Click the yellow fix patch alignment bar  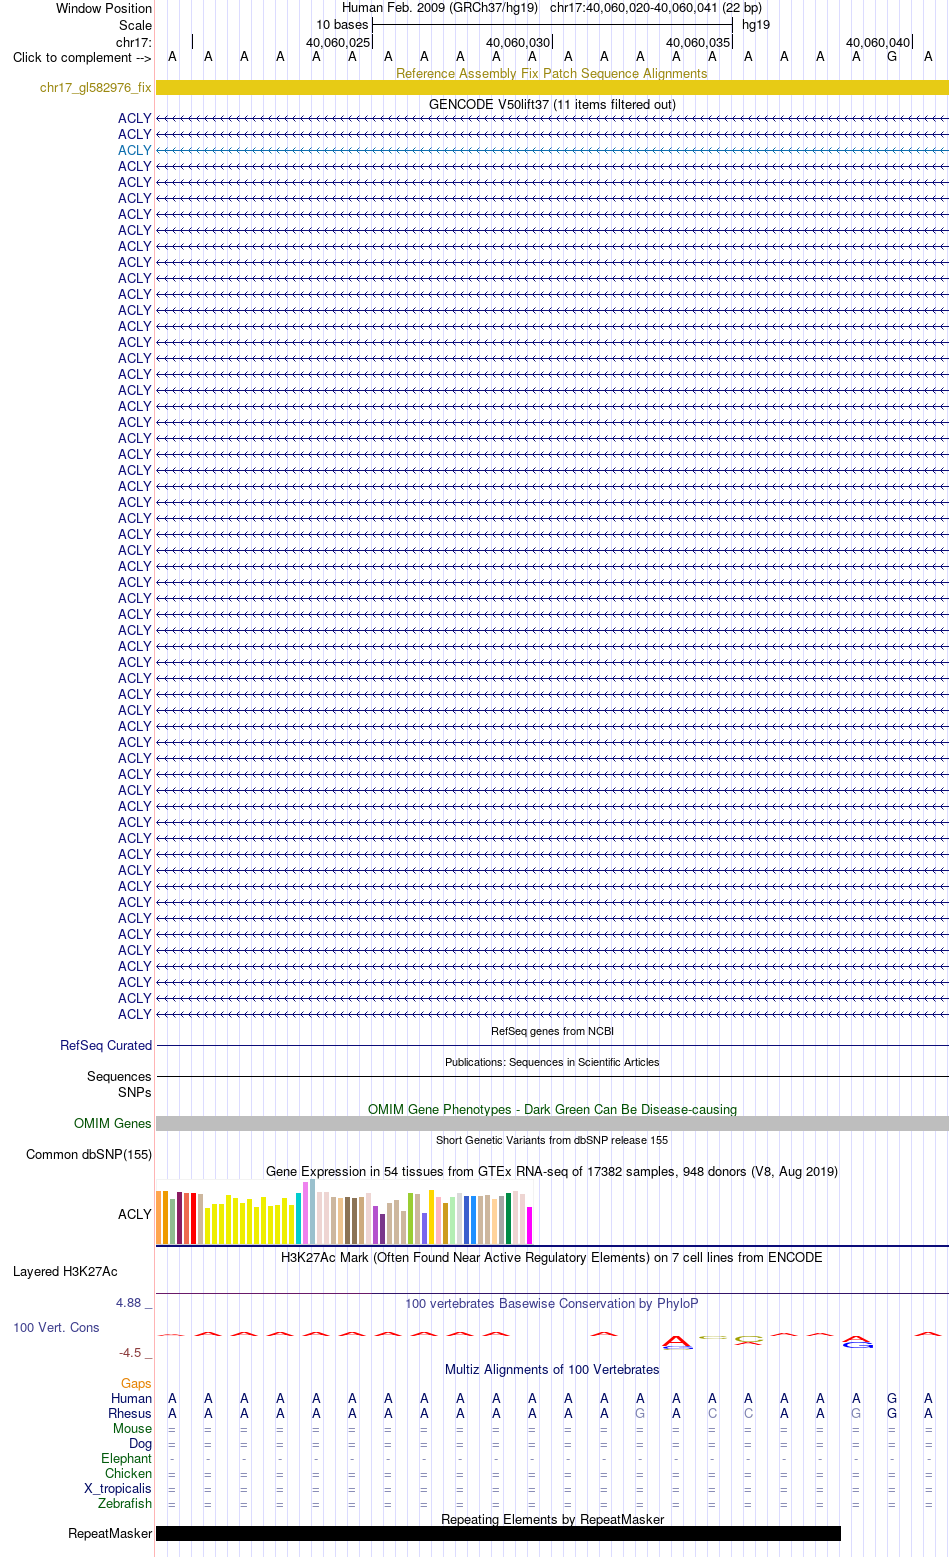552,88
